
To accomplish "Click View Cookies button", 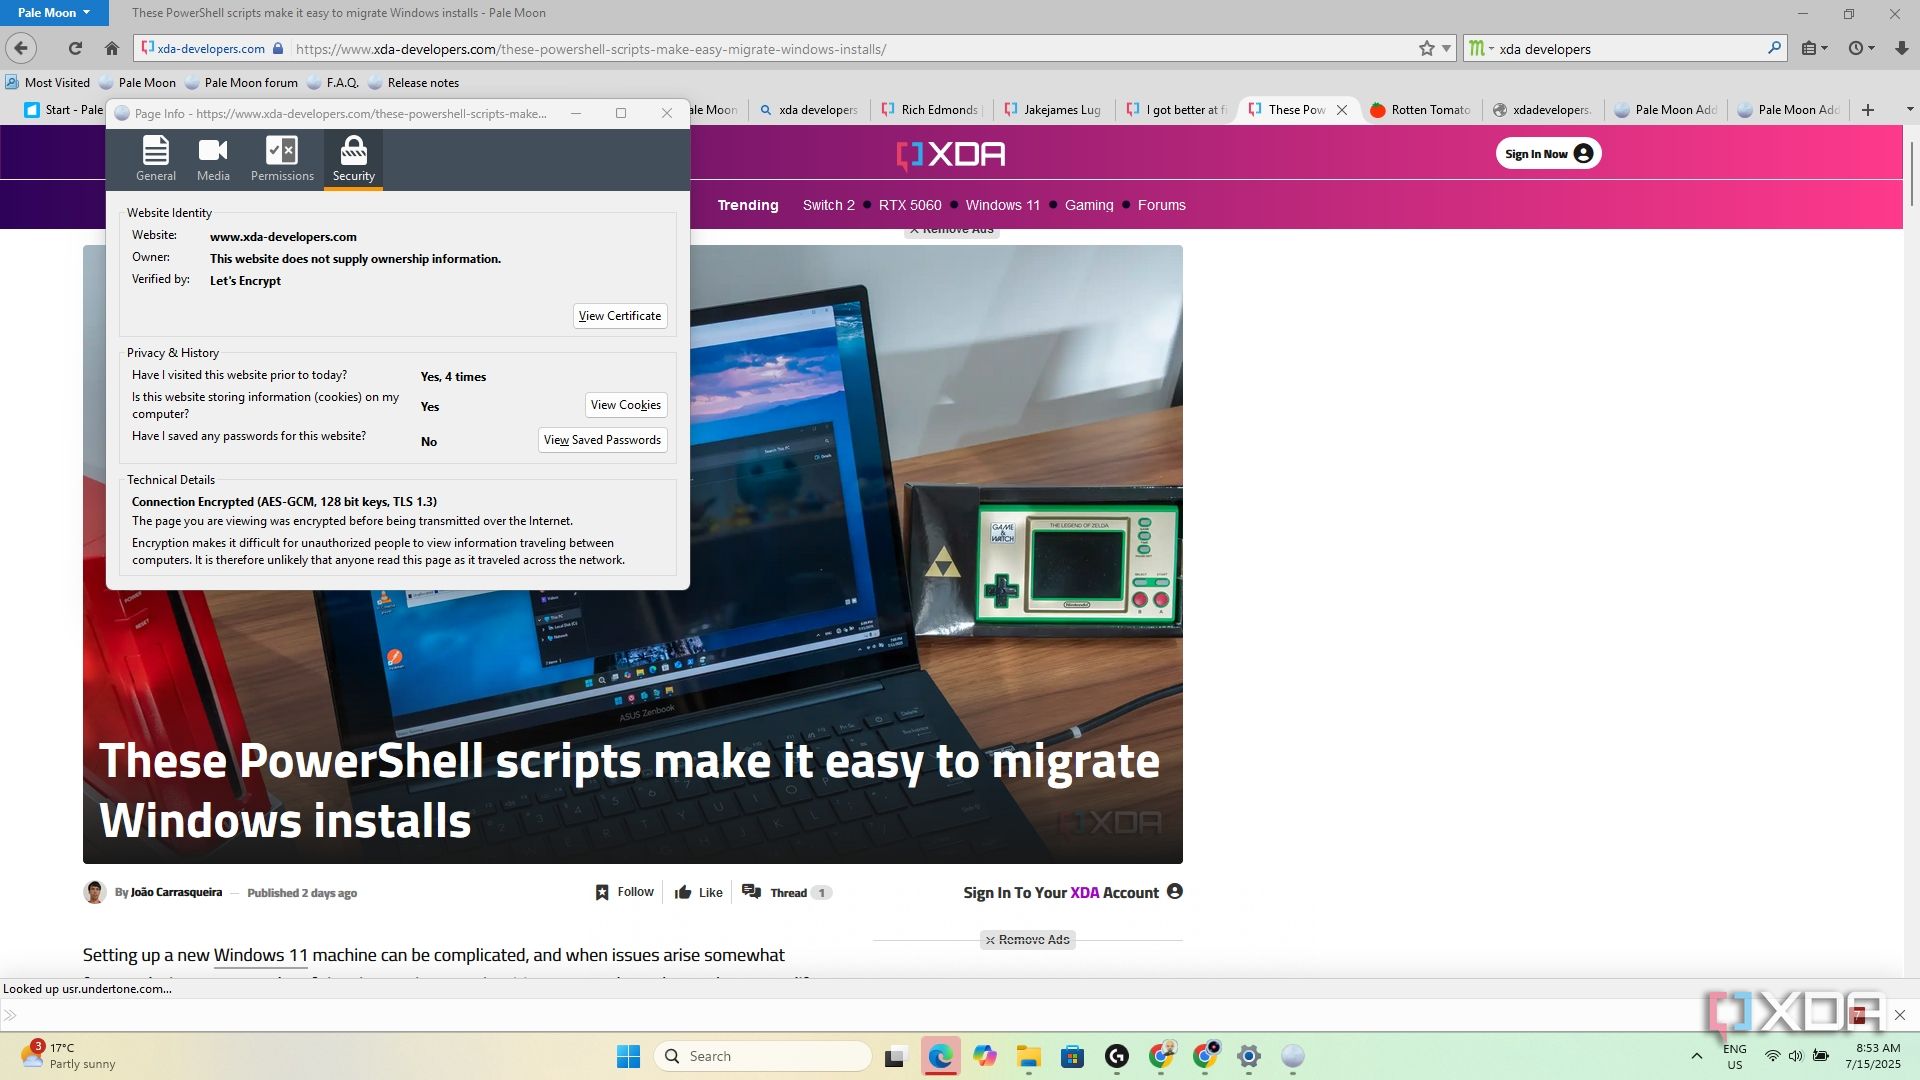I will pos(626,405).
